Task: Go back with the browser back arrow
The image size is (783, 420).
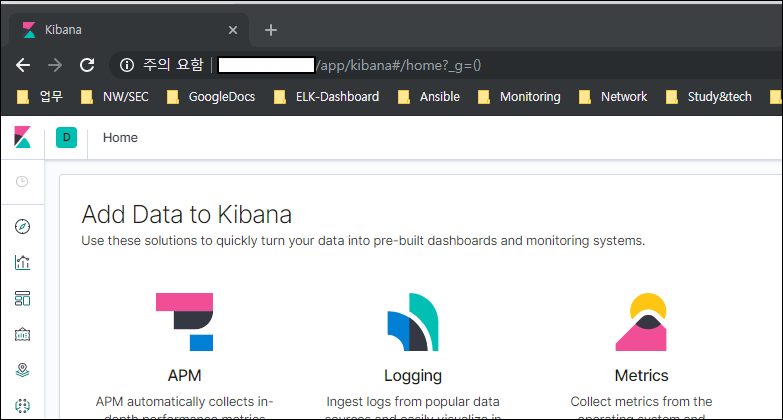Action: [23, 65]
